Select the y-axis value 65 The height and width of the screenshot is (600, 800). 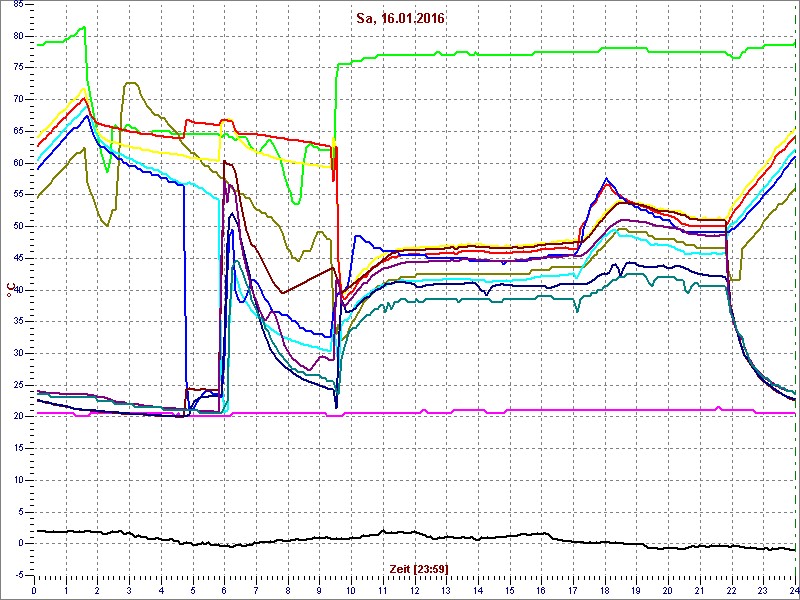pyautogui.click(x=18, y=131)
